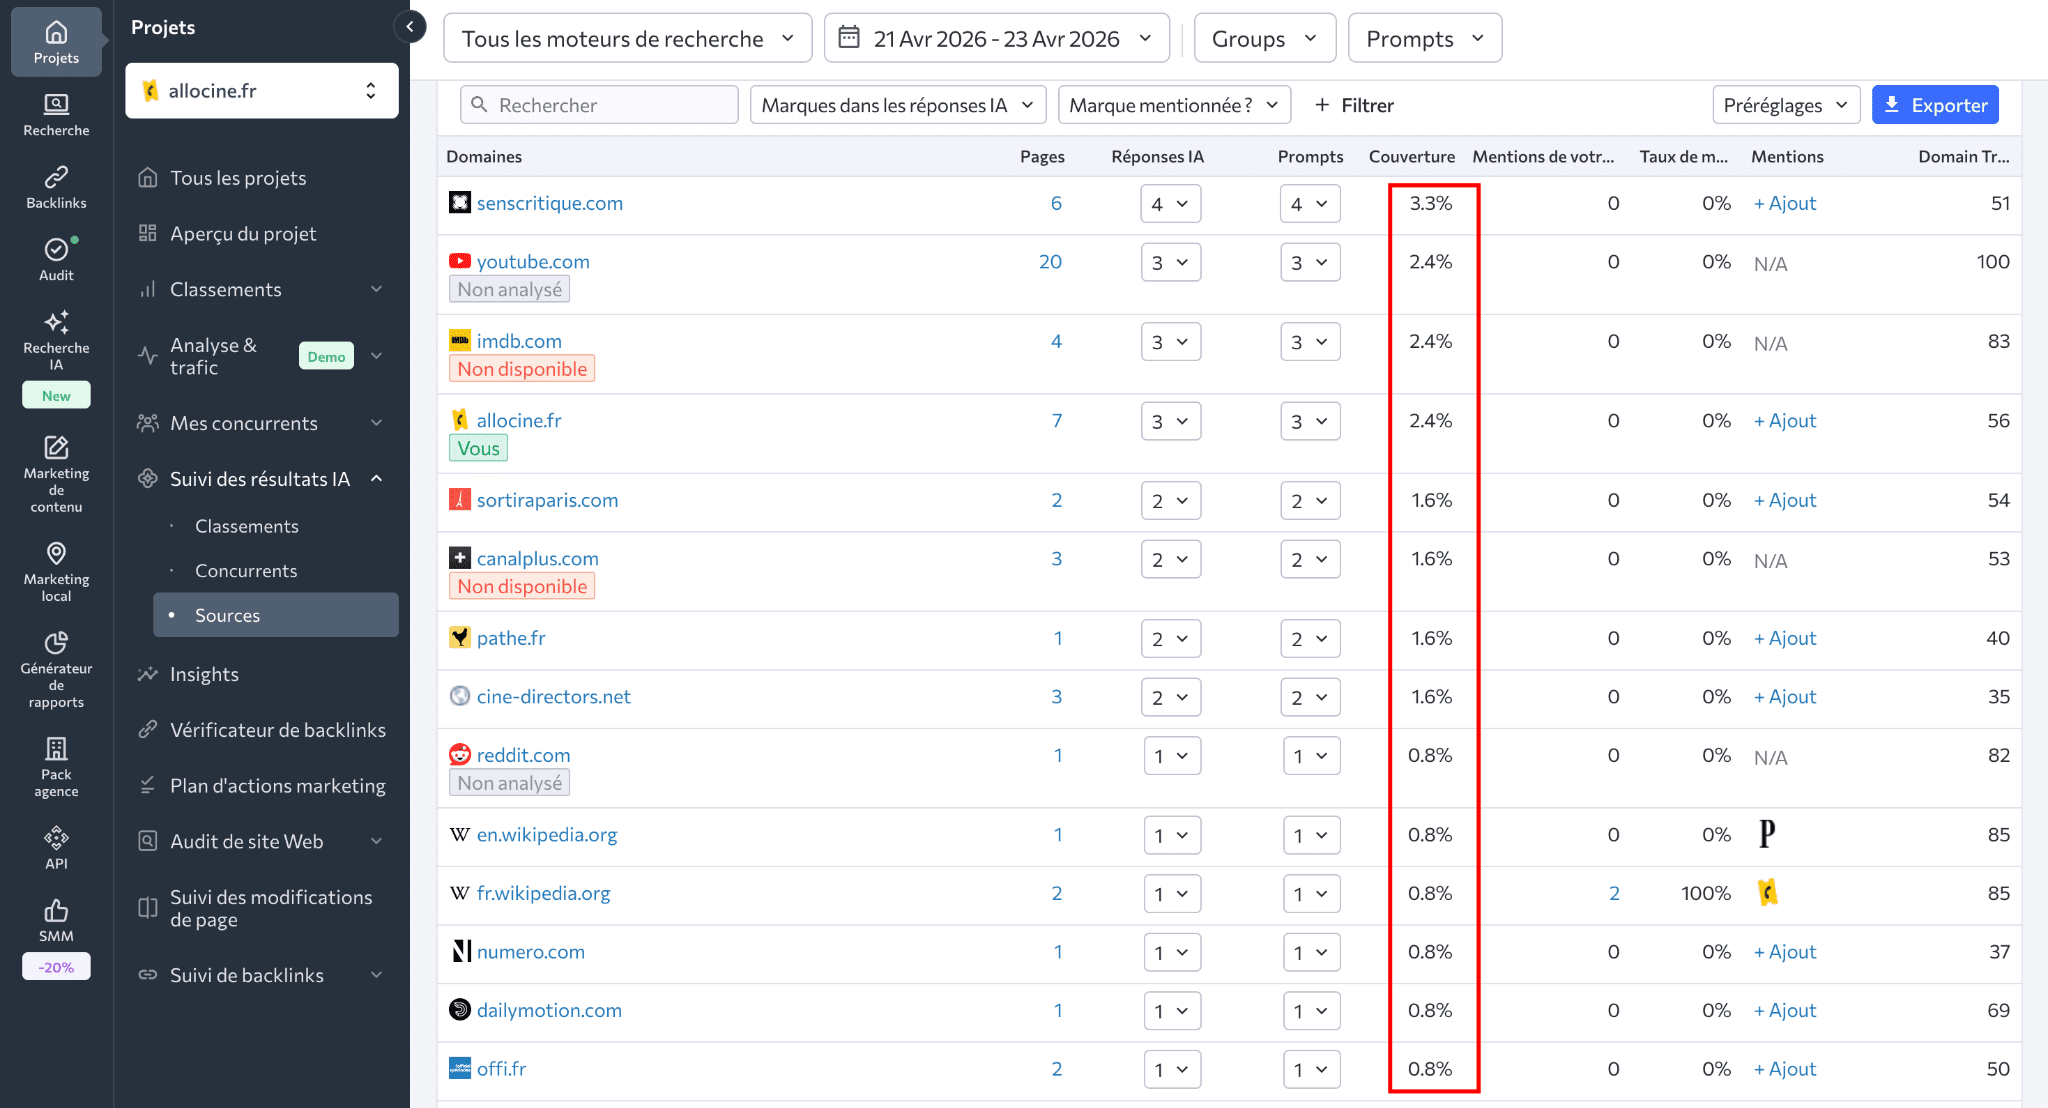Image resolution: width=2048 pixels, height=1108 pixels.
Task: Open Vérificateur de backlinks menu item
Action: pyautogui.click(x=278, y=730)
